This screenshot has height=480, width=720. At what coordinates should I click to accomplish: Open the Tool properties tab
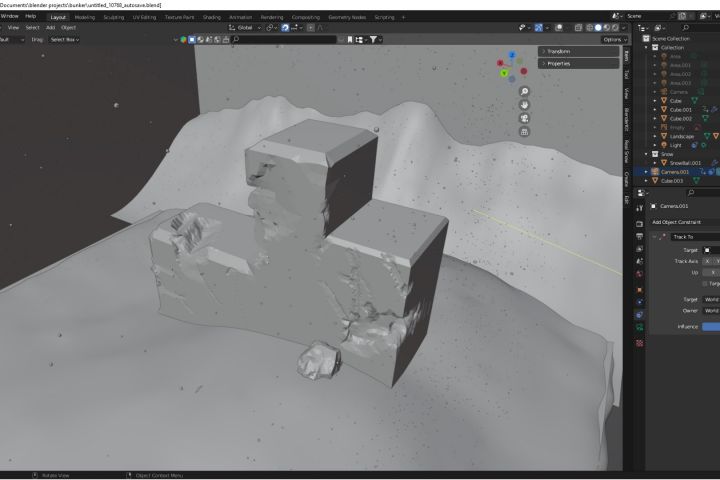[x=640, y=208]
